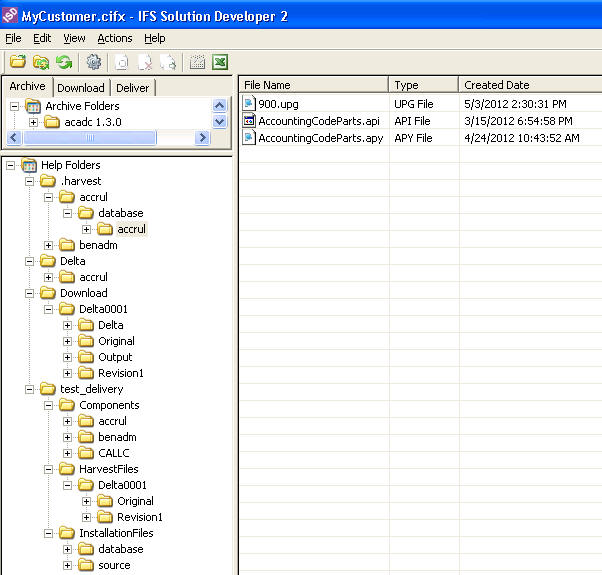Screen dimensions: 602x575
Task: Click the 900.upg file icon
Action: (x=249, y=104)
